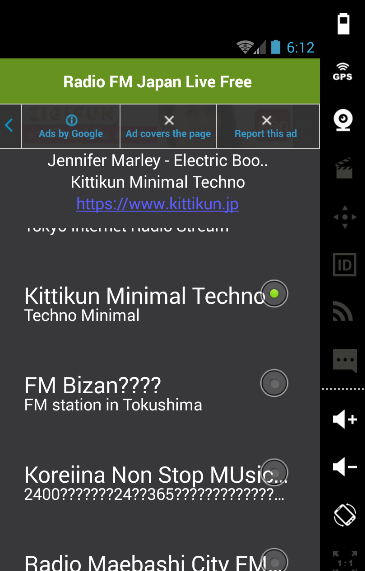Increase volume with the speaker plus icon
Image resolution: width=365 pixels, height=571 pixels.
(345, 420)
